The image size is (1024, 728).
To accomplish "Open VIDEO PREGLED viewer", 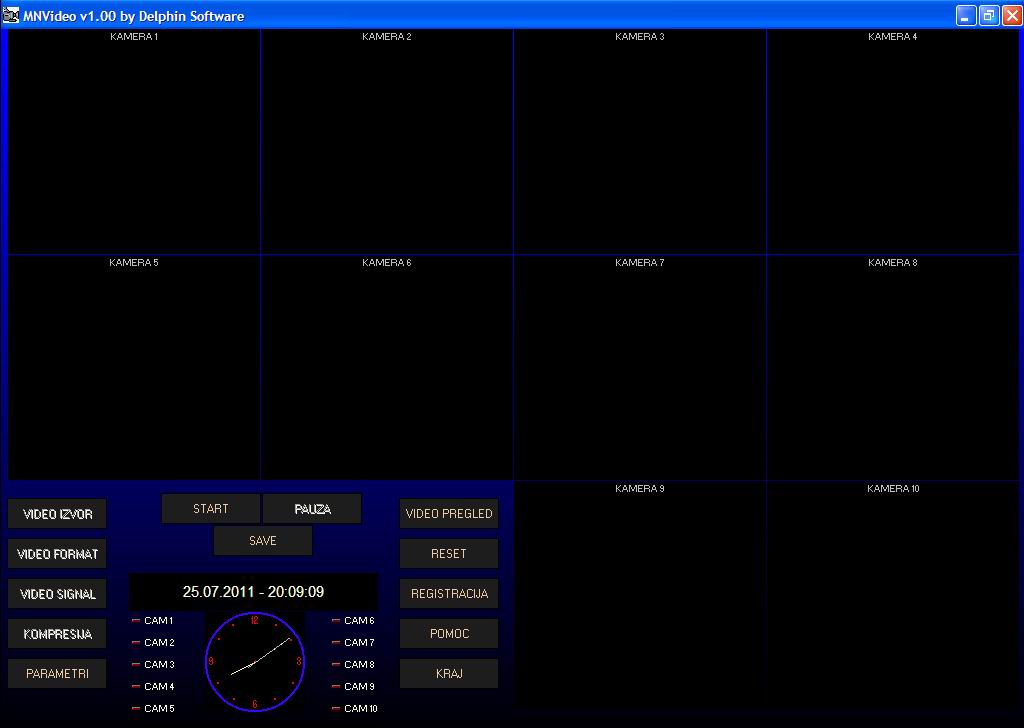I will 449,514.
